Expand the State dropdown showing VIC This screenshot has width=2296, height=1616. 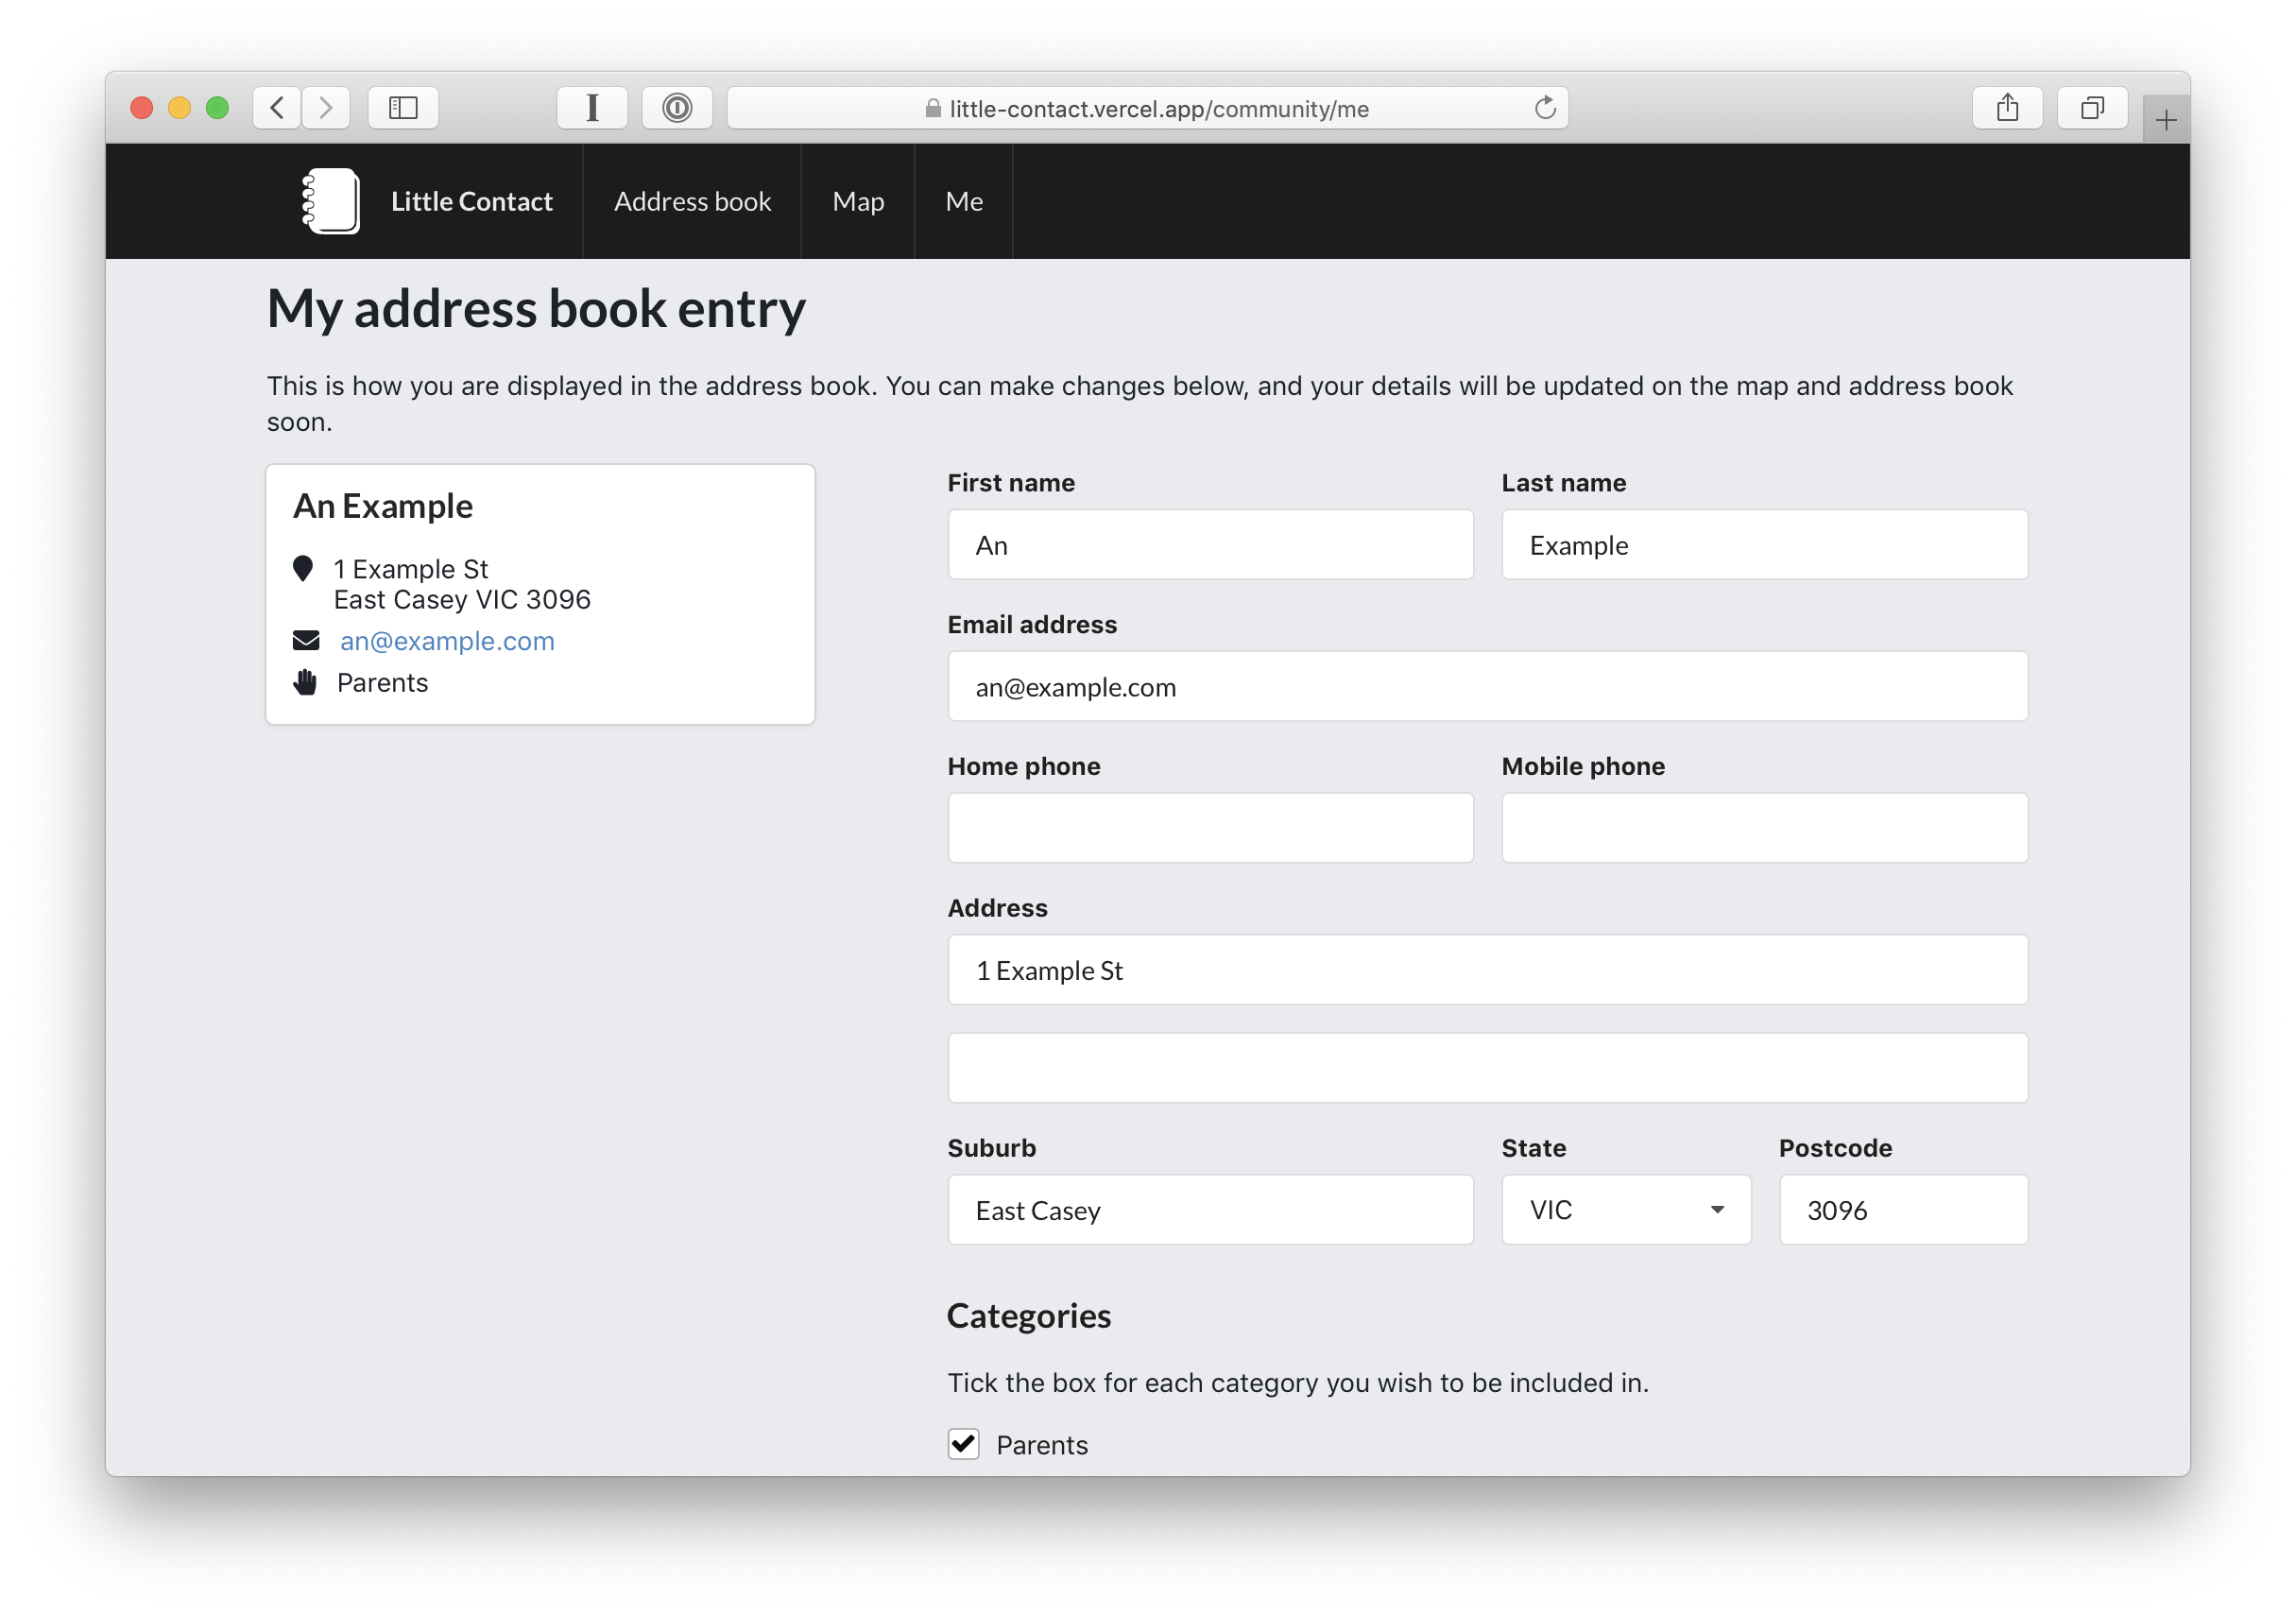(x=1626, y=1210)
